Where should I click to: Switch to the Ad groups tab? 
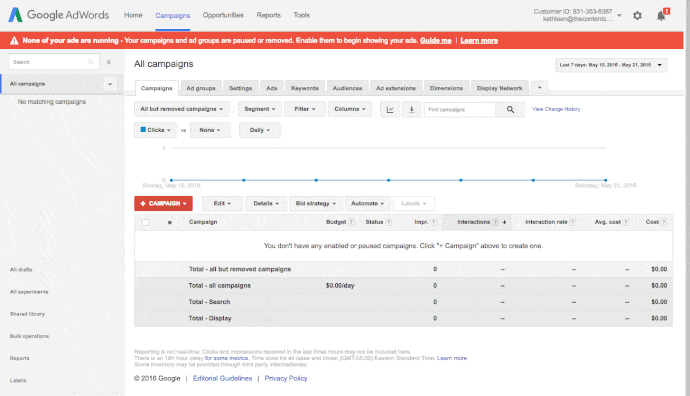point(201,88)
